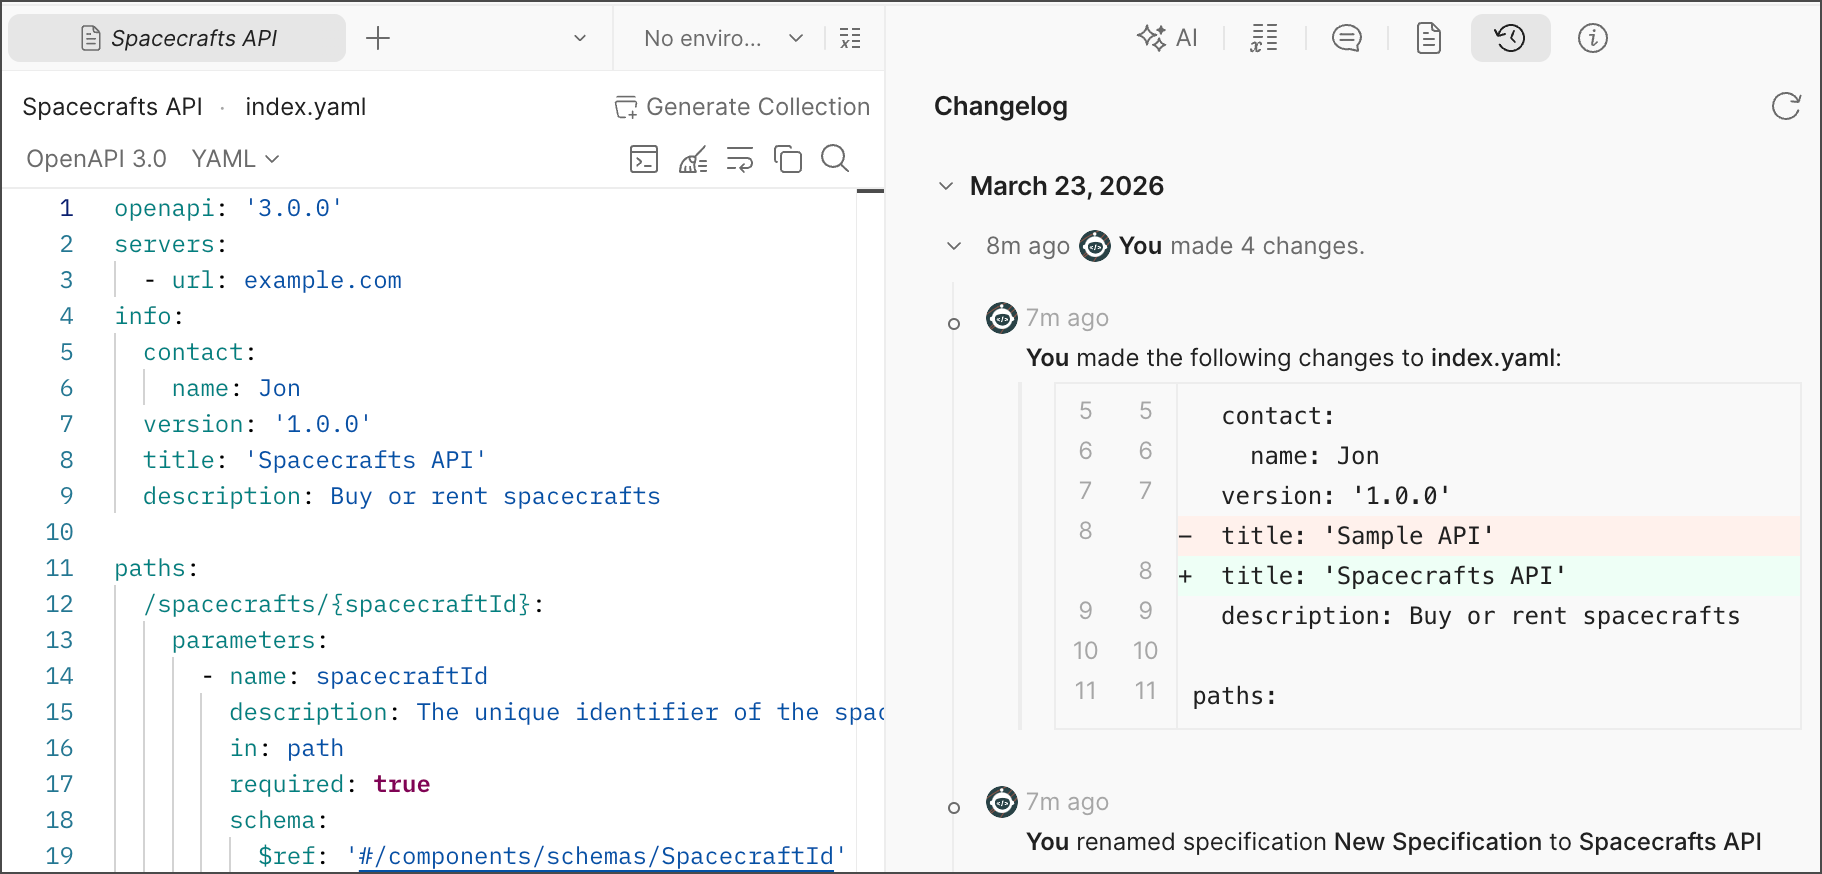Toggle word wrap in the editor
This screenshot has height=874, width=1822.
[x=740, y=159]
